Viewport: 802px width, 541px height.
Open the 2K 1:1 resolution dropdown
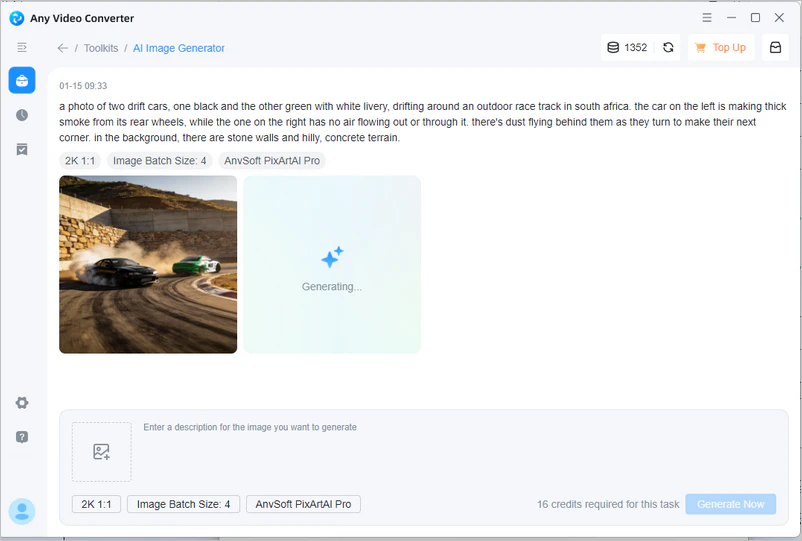[x=96, y=504]
